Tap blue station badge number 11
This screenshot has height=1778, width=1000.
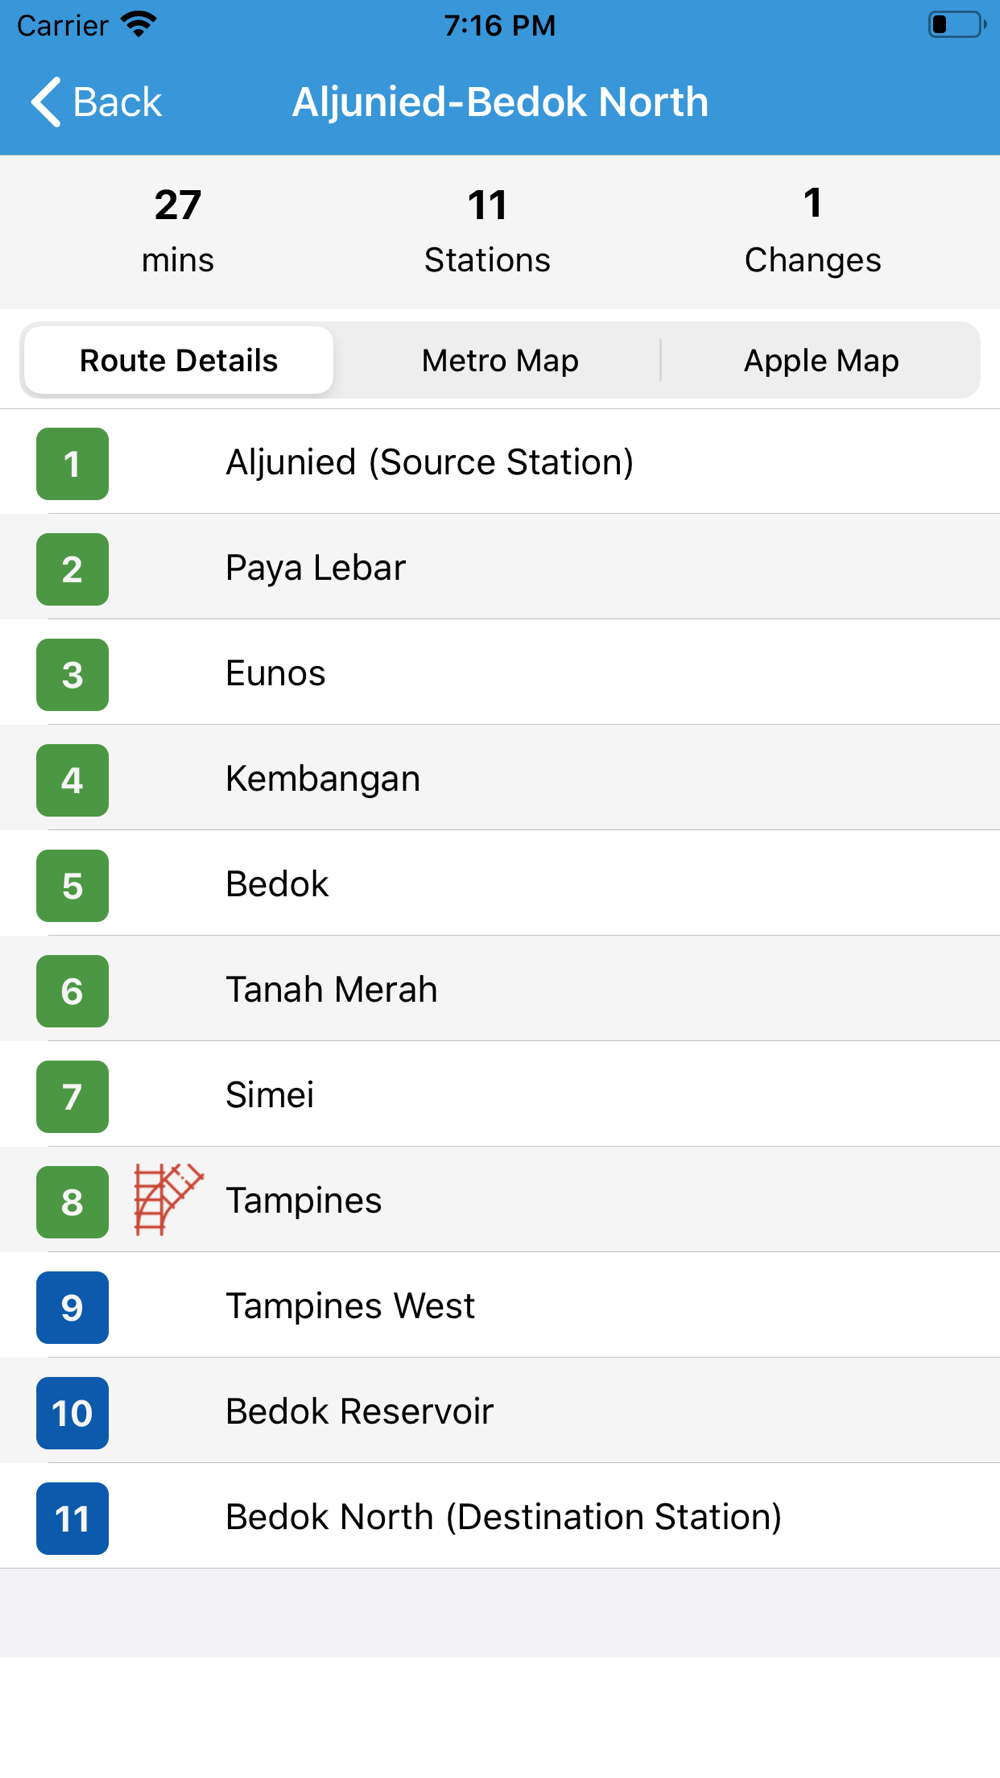tap(72, 1518)
